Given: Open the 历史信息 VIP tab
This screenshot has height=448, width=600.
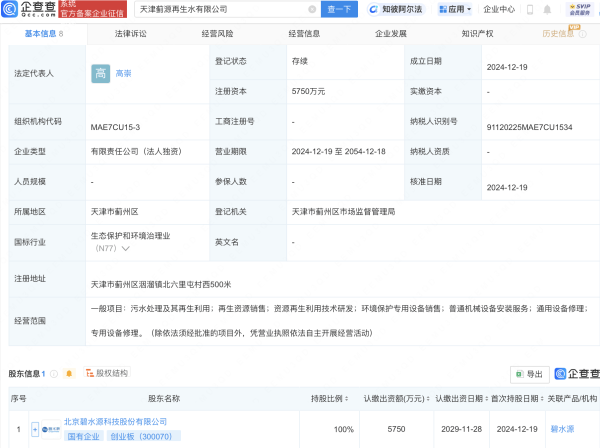Looking at the screenshot, I should pos(558,34).
